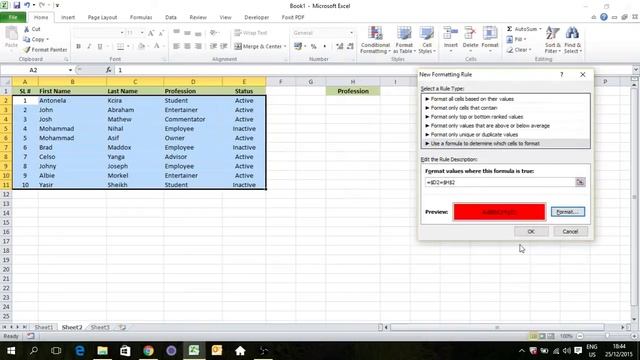
Task: Click the Increase Indent icon
Action: pyautogui.click(x=224, y=47)
